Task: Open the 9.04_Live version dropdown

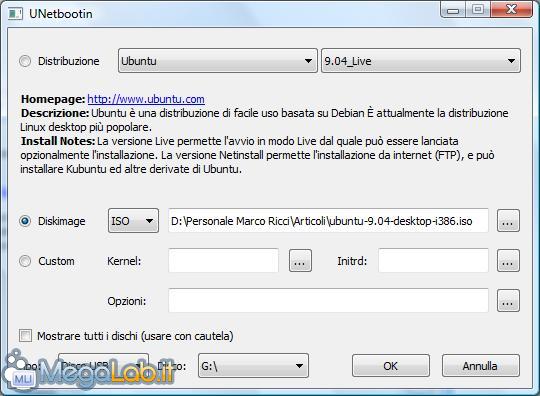Action: click(421, 61)
